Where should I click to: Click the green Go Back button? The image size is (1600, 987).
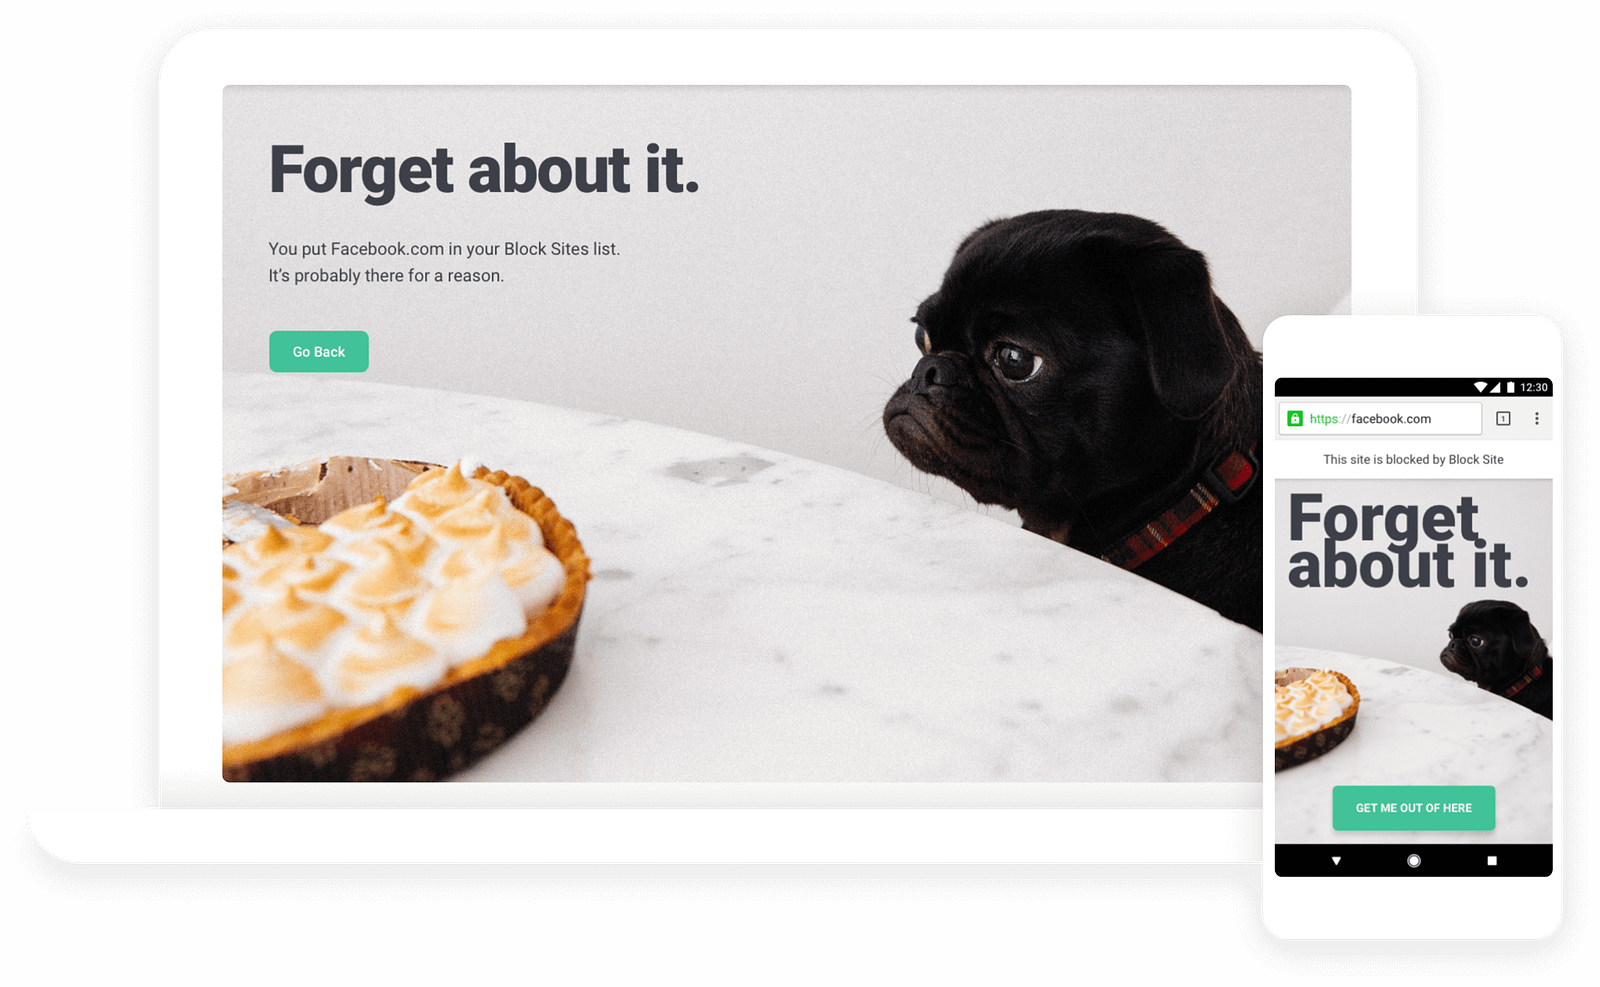point(318,351)
